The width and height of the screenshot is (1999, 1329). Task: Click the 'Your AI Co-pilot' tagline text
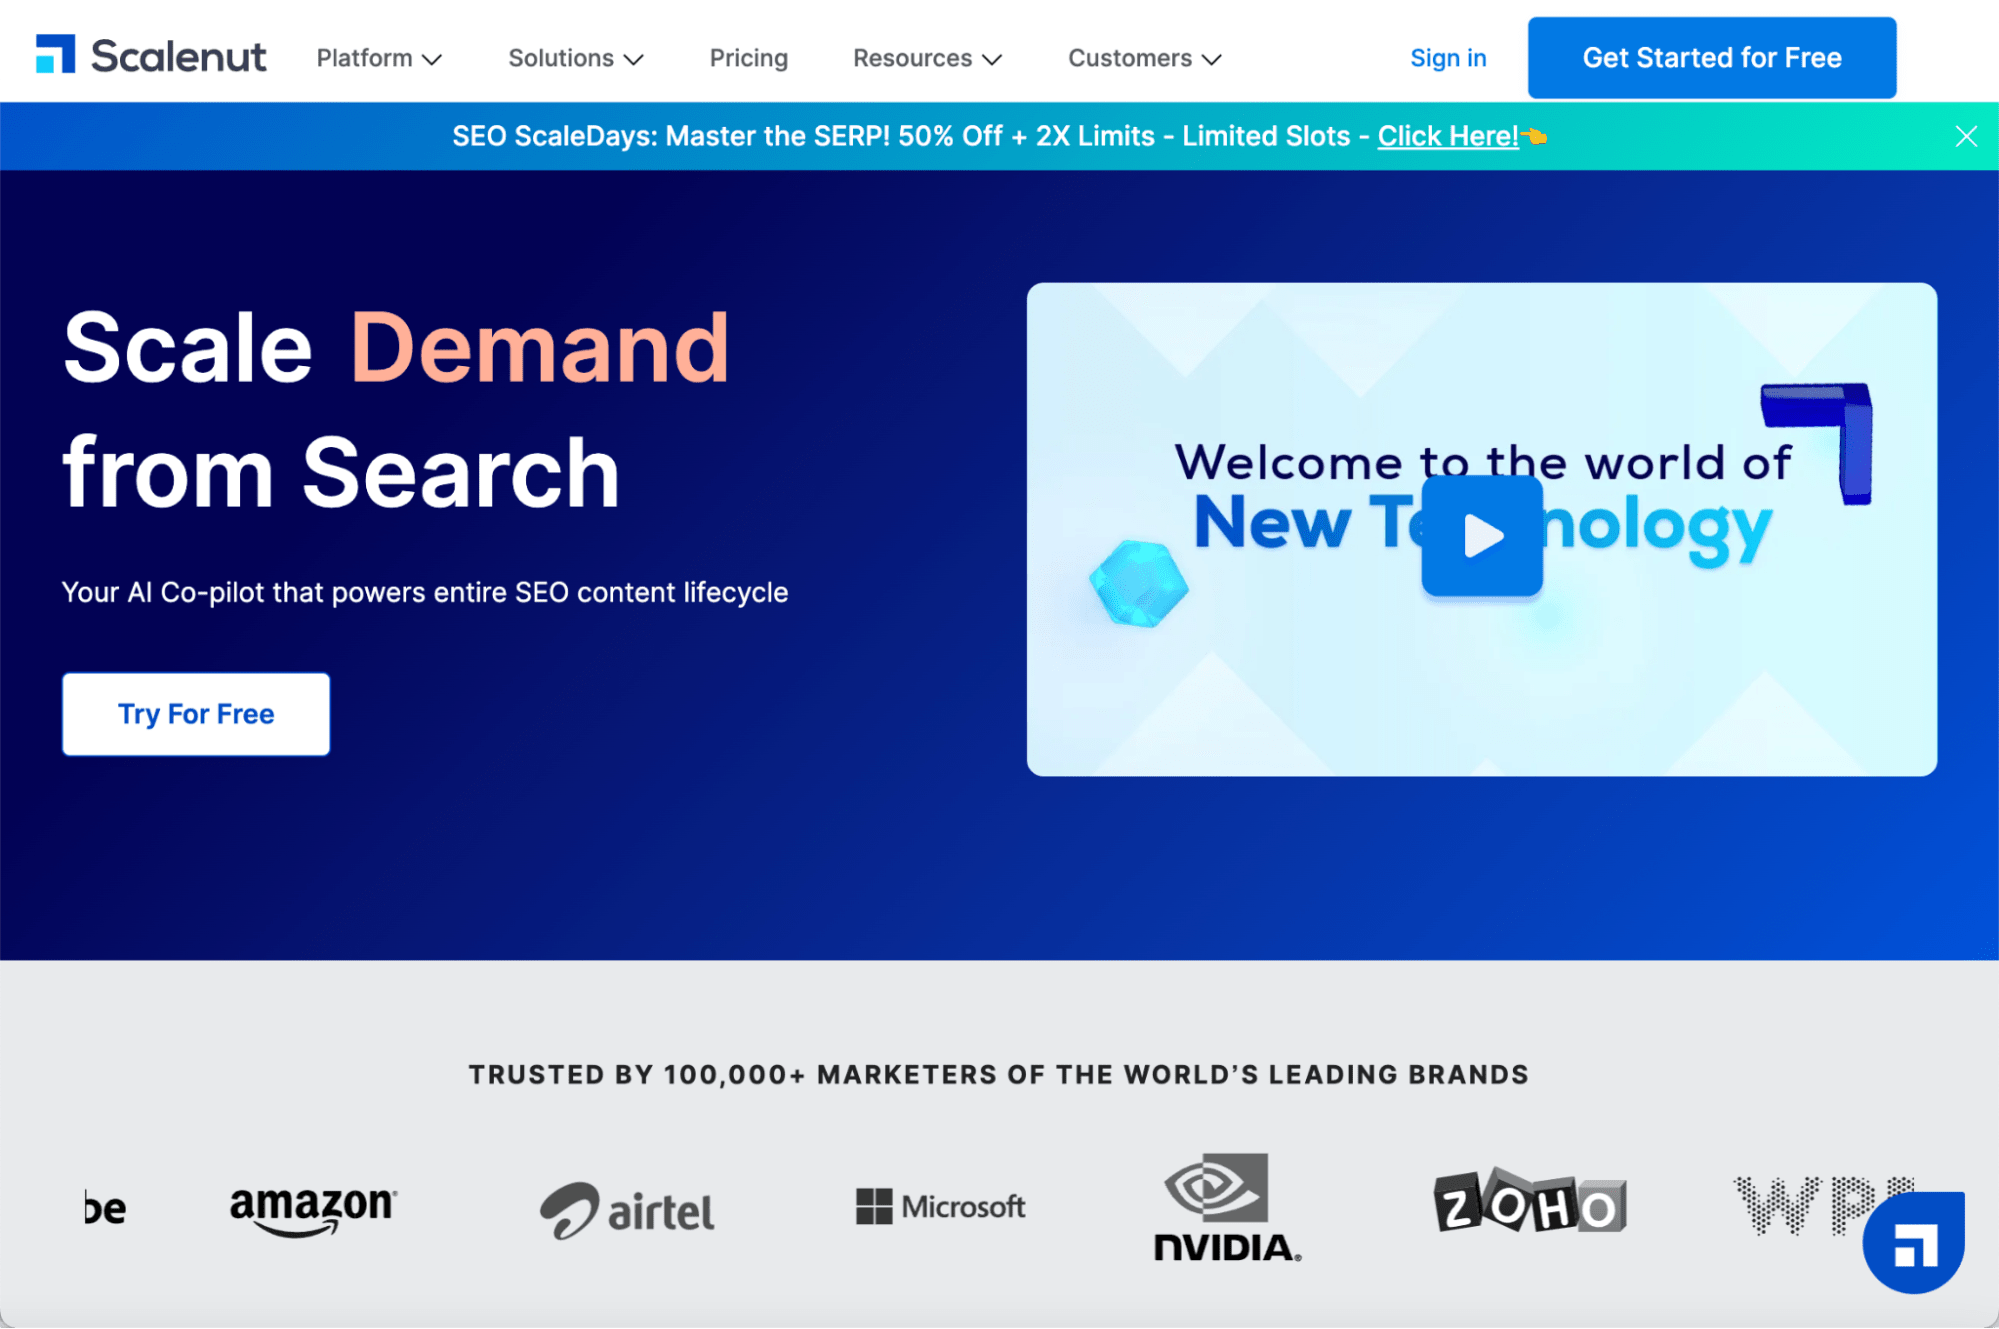pyautogui.click(x=425, y=592)
